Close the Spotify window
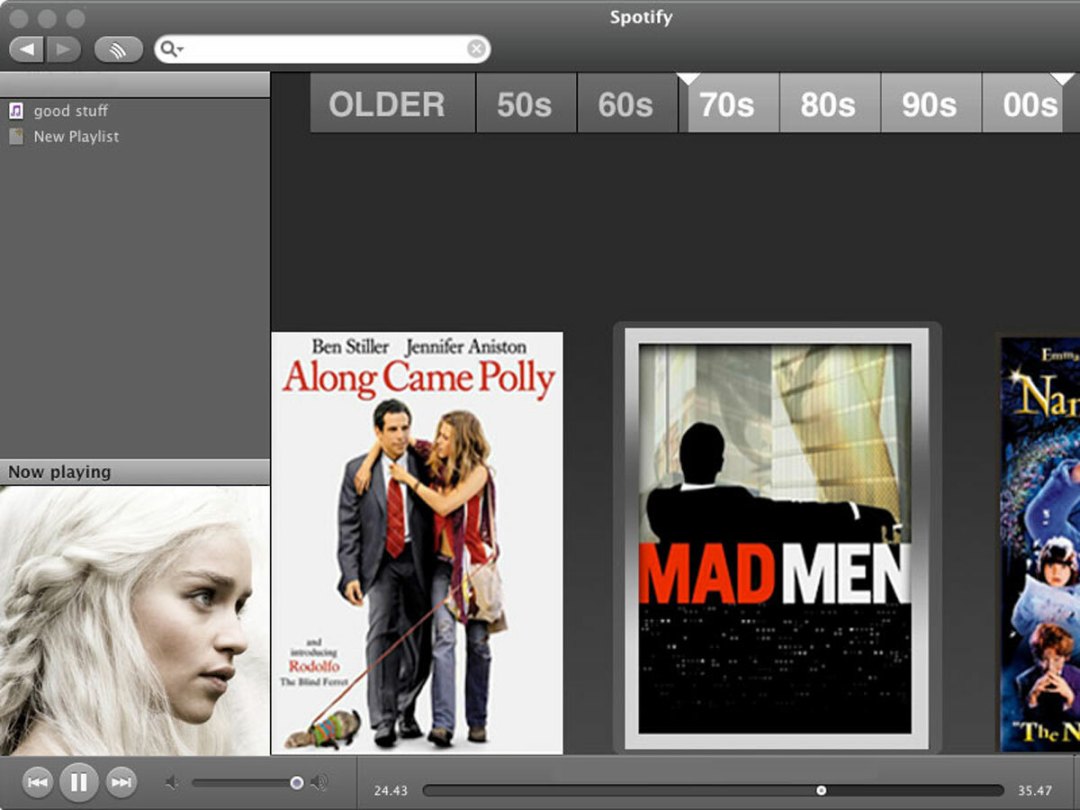The width and height of the screenshot is (1080, 810). (19, 18)
